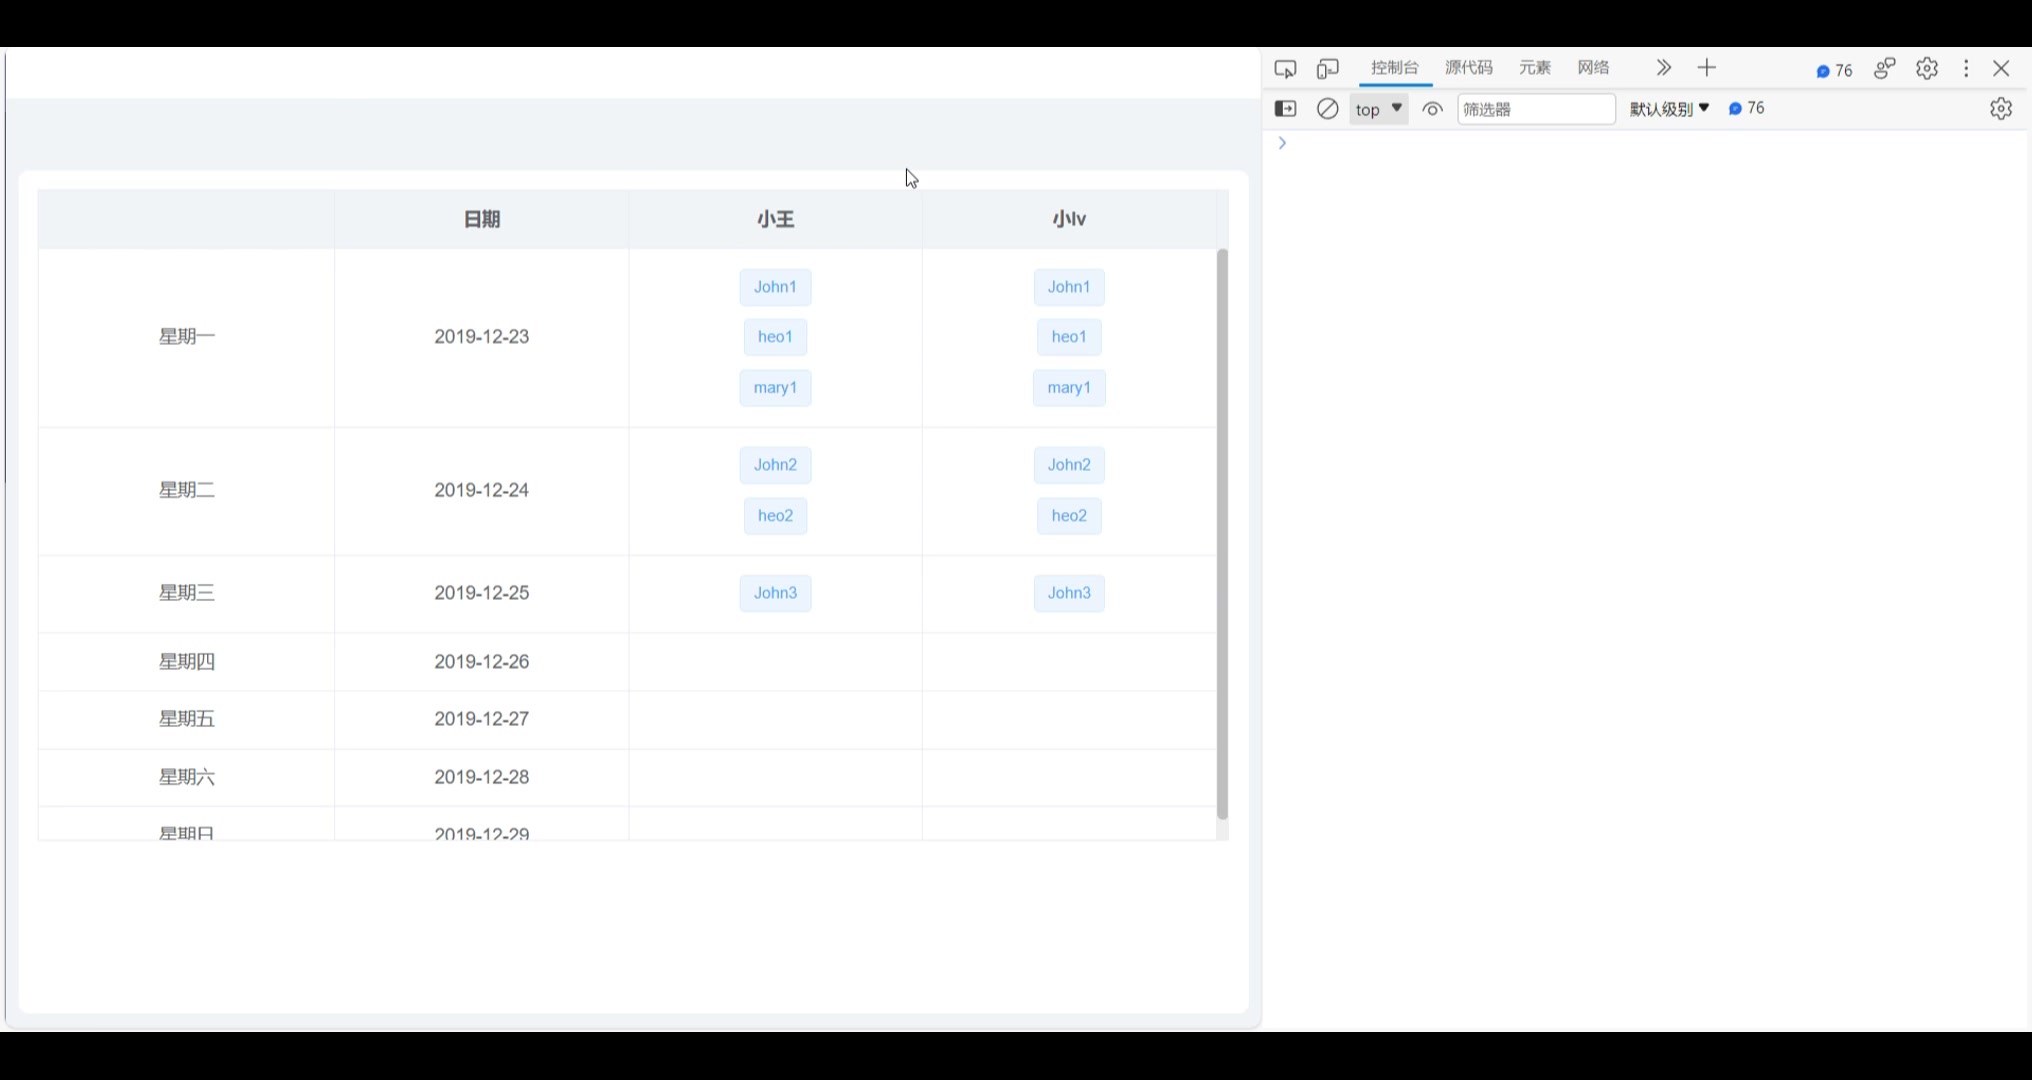The image size is (2032, 1080).
Task: Click the inspect element picker icon
Action: point(1285,68)
